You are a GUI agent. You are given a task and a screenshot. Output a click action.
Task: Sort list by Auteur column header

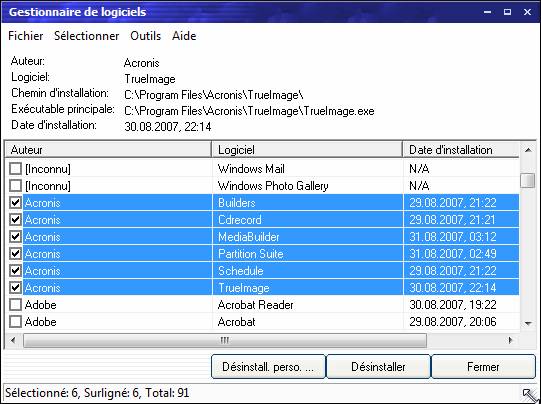[108, 150]
